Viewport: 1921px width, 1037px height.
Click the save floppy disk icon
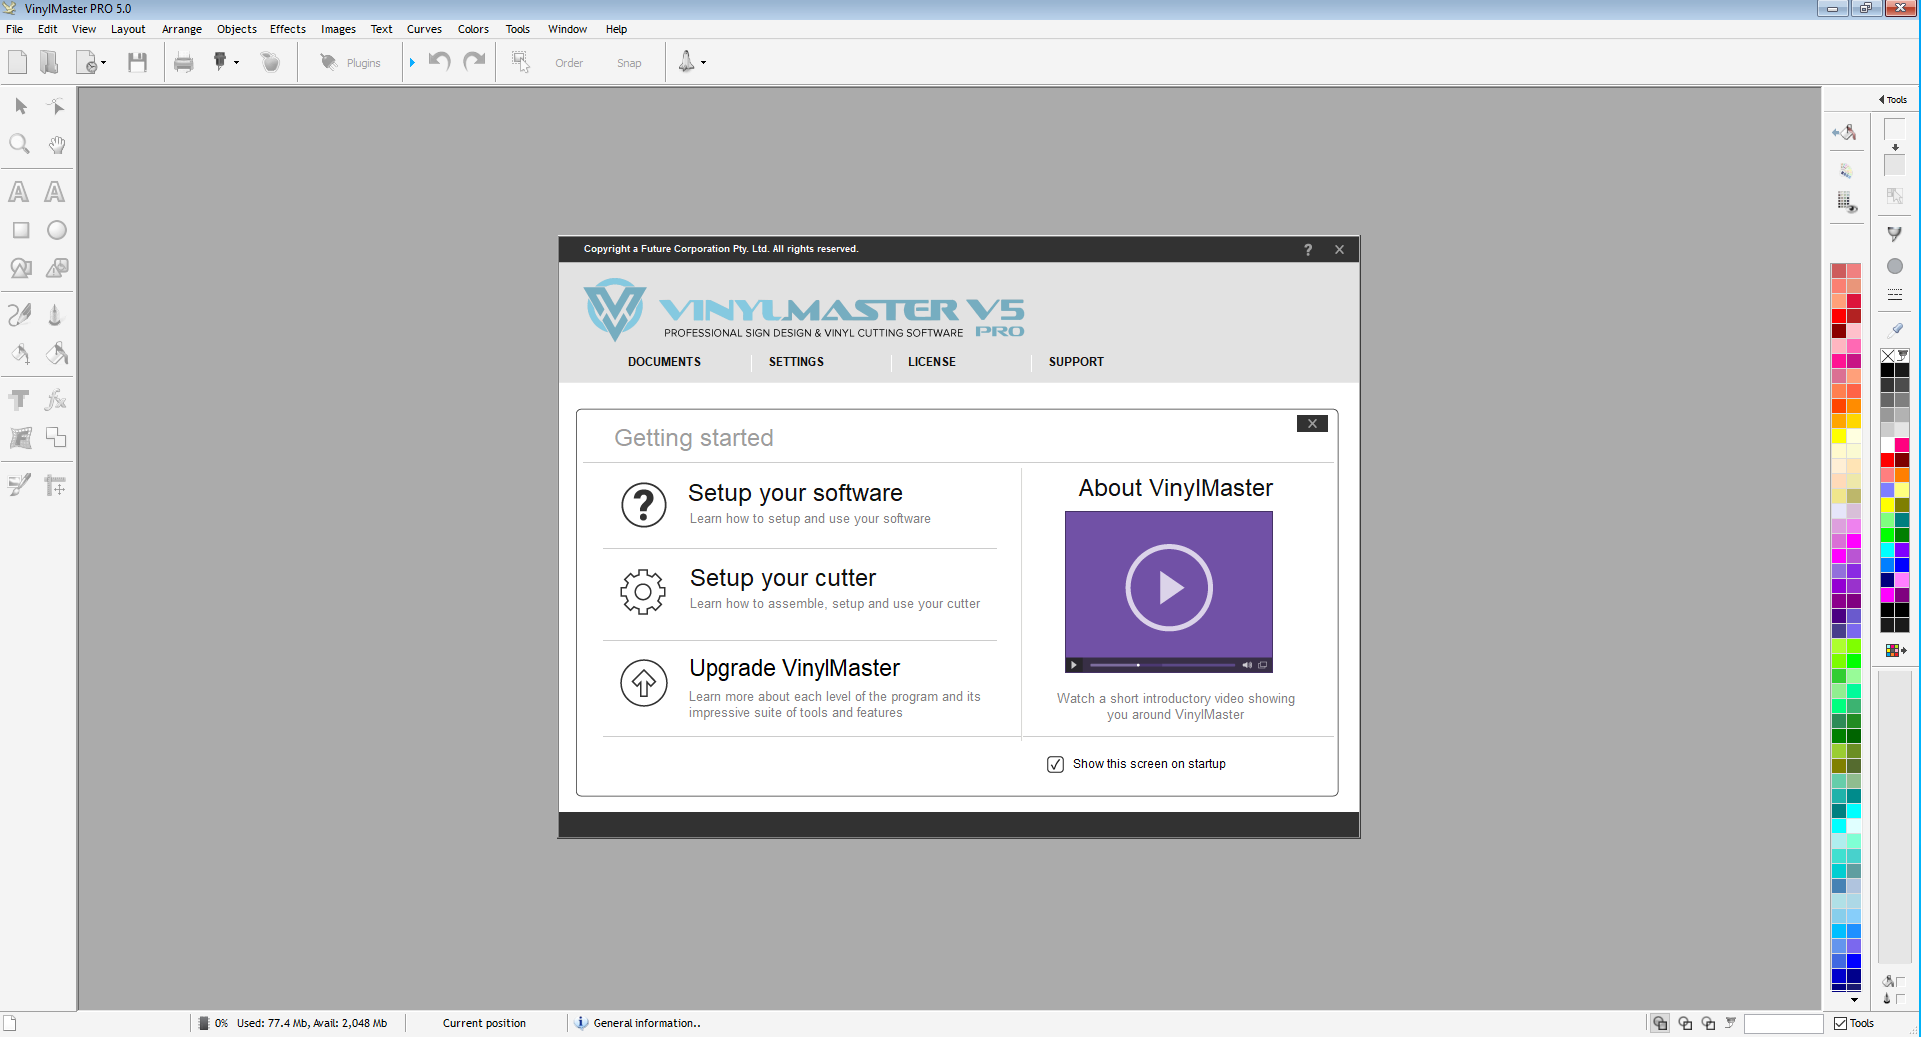coord(137,62)
